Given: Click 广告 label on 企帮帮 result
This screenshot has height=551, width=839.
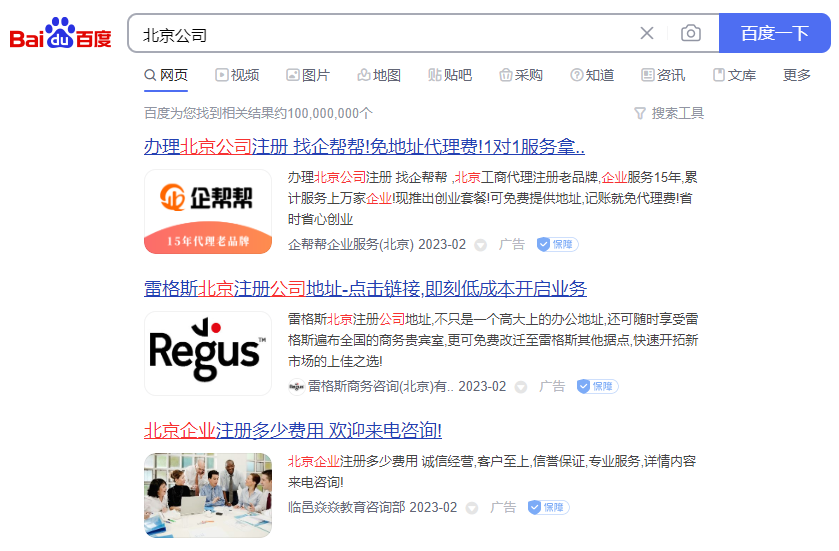Looking at the screenshot, I should 512,244.
